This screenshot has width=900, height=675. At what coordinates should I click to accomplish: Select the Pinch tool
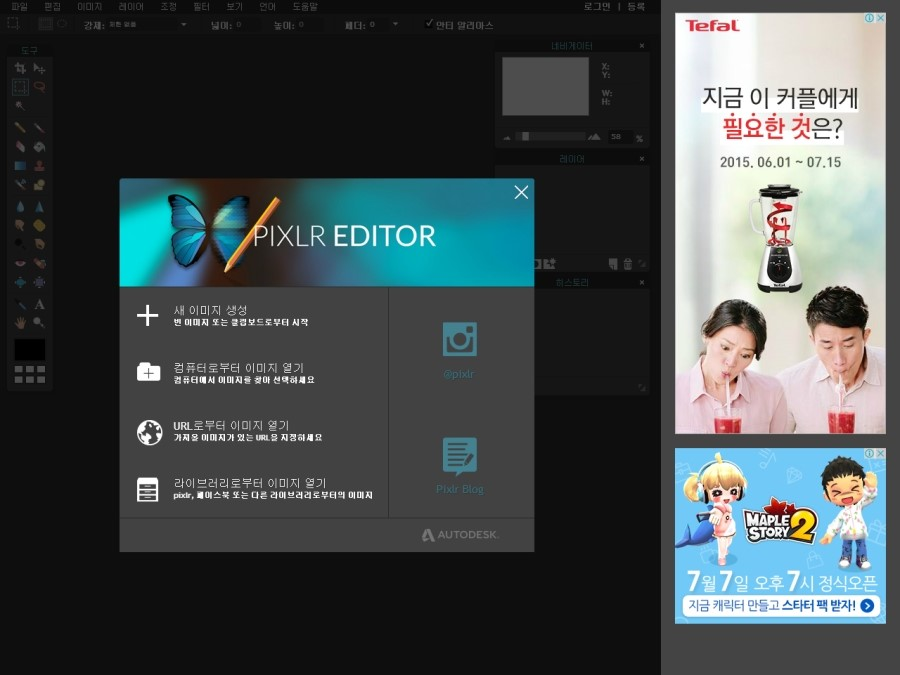tap(39, 282)
